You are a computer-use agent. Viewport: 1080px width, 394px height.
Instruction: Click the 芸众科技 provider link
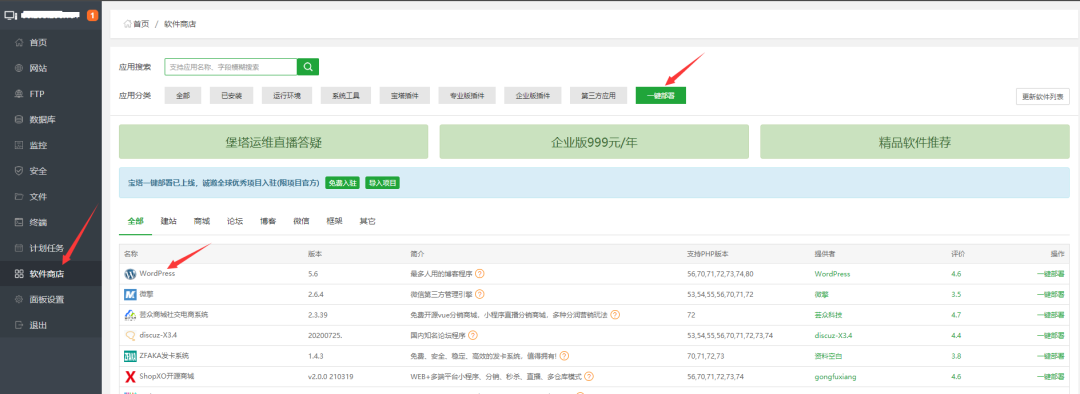[828, 315]
